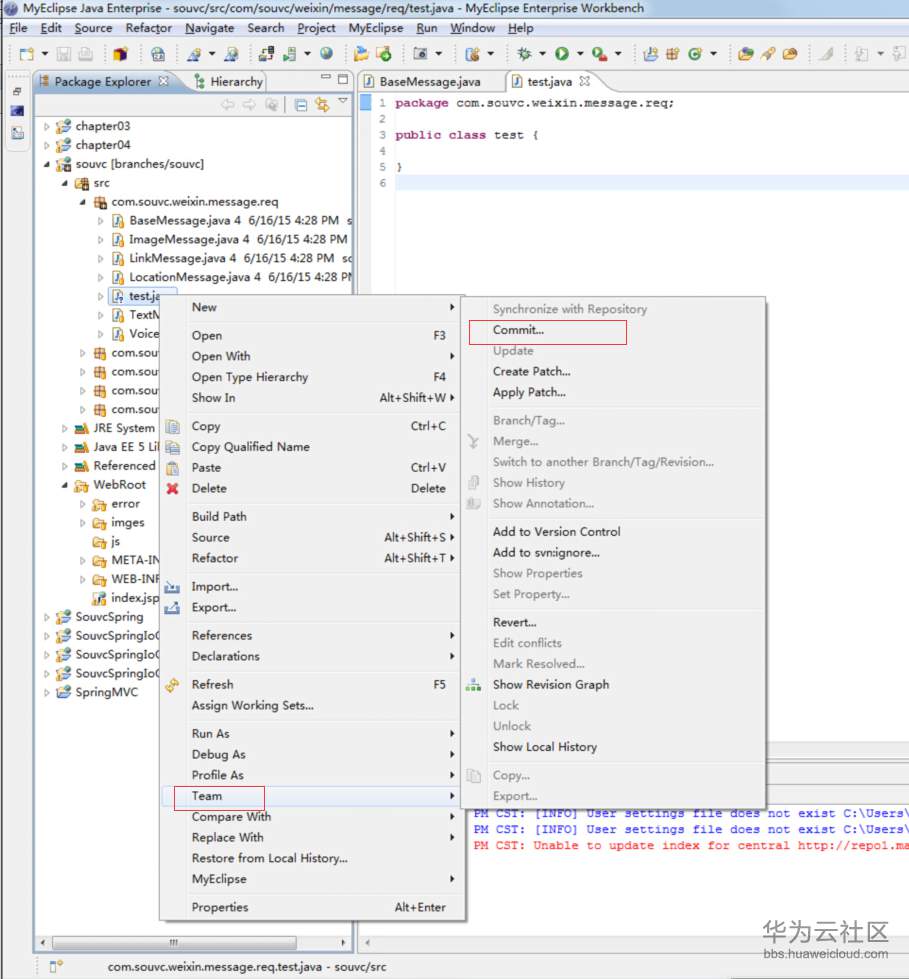Screen dimensions: 909x979
Task: Close the test.java editor tab
Action: (586, 81)
